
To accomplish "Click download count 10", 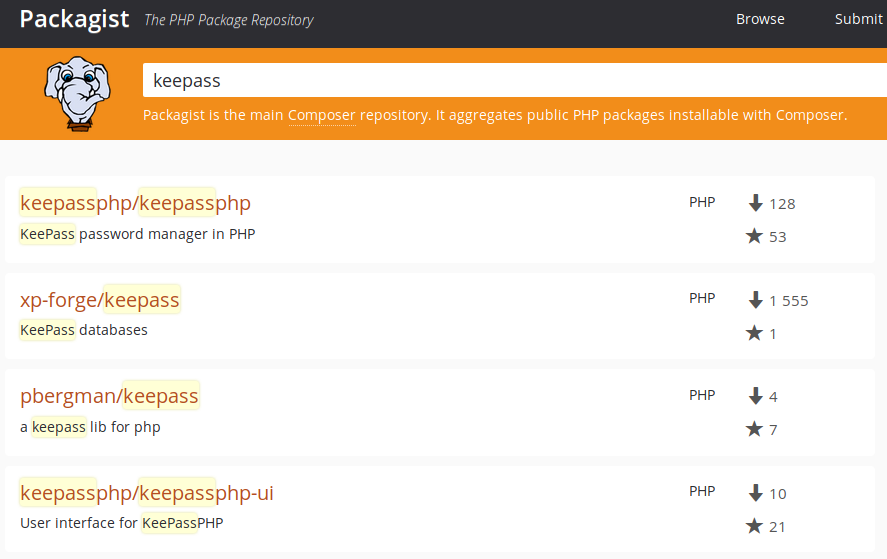I will 778,494.
